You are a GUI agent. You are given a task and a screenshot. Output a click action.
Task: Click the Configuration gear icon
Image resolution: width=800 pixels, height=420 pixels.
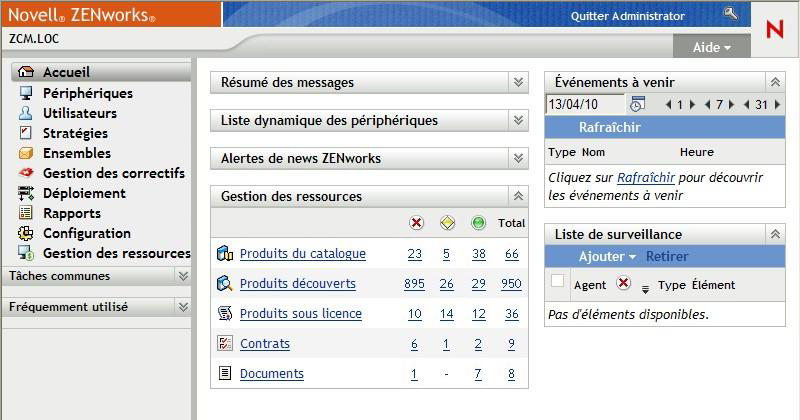(26, 233)
